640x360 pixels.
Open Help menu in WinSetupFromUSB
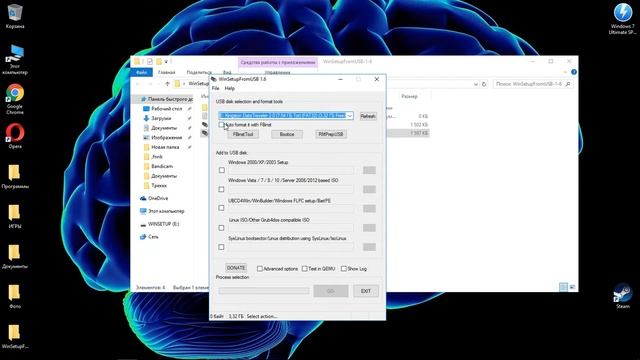(230, 88)
